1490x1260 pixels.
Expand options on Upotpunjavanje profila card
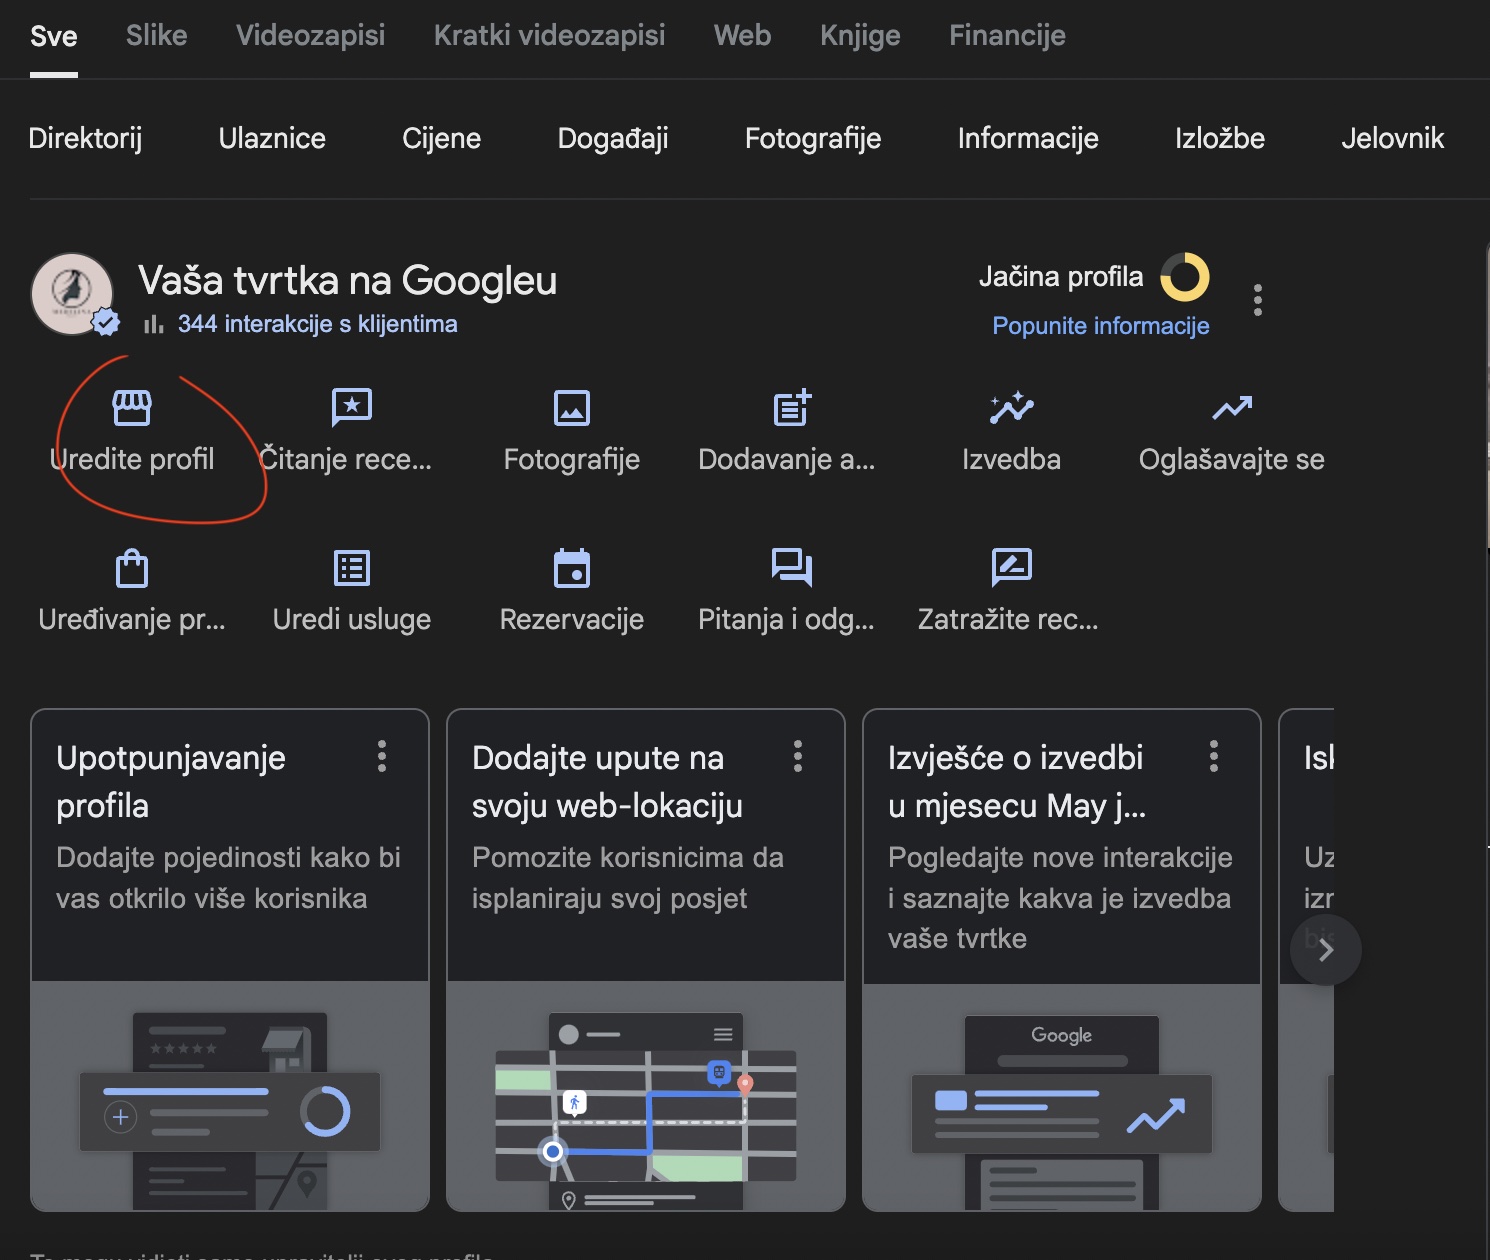coord(382,756)
